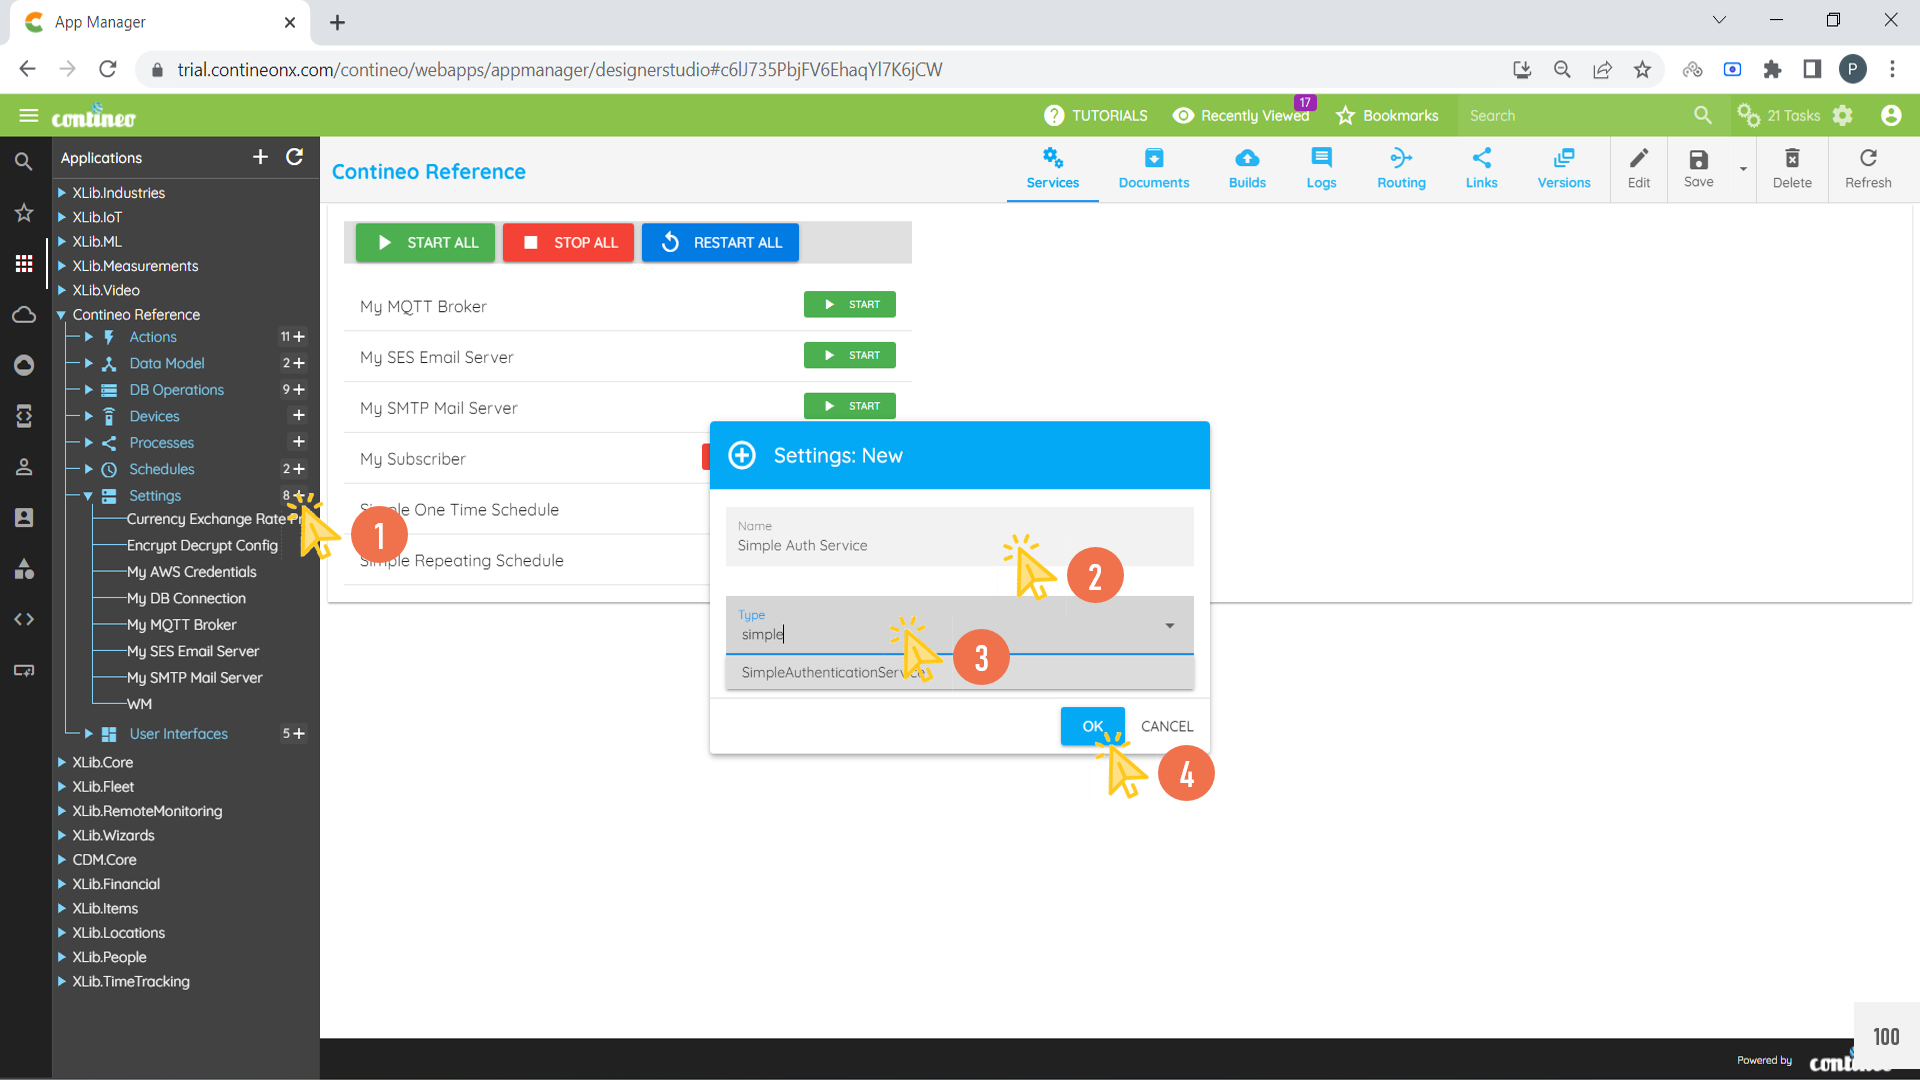Open the Save options dropdown arrow
Screen dimensions: 1920x1080
pos(1743,169)
